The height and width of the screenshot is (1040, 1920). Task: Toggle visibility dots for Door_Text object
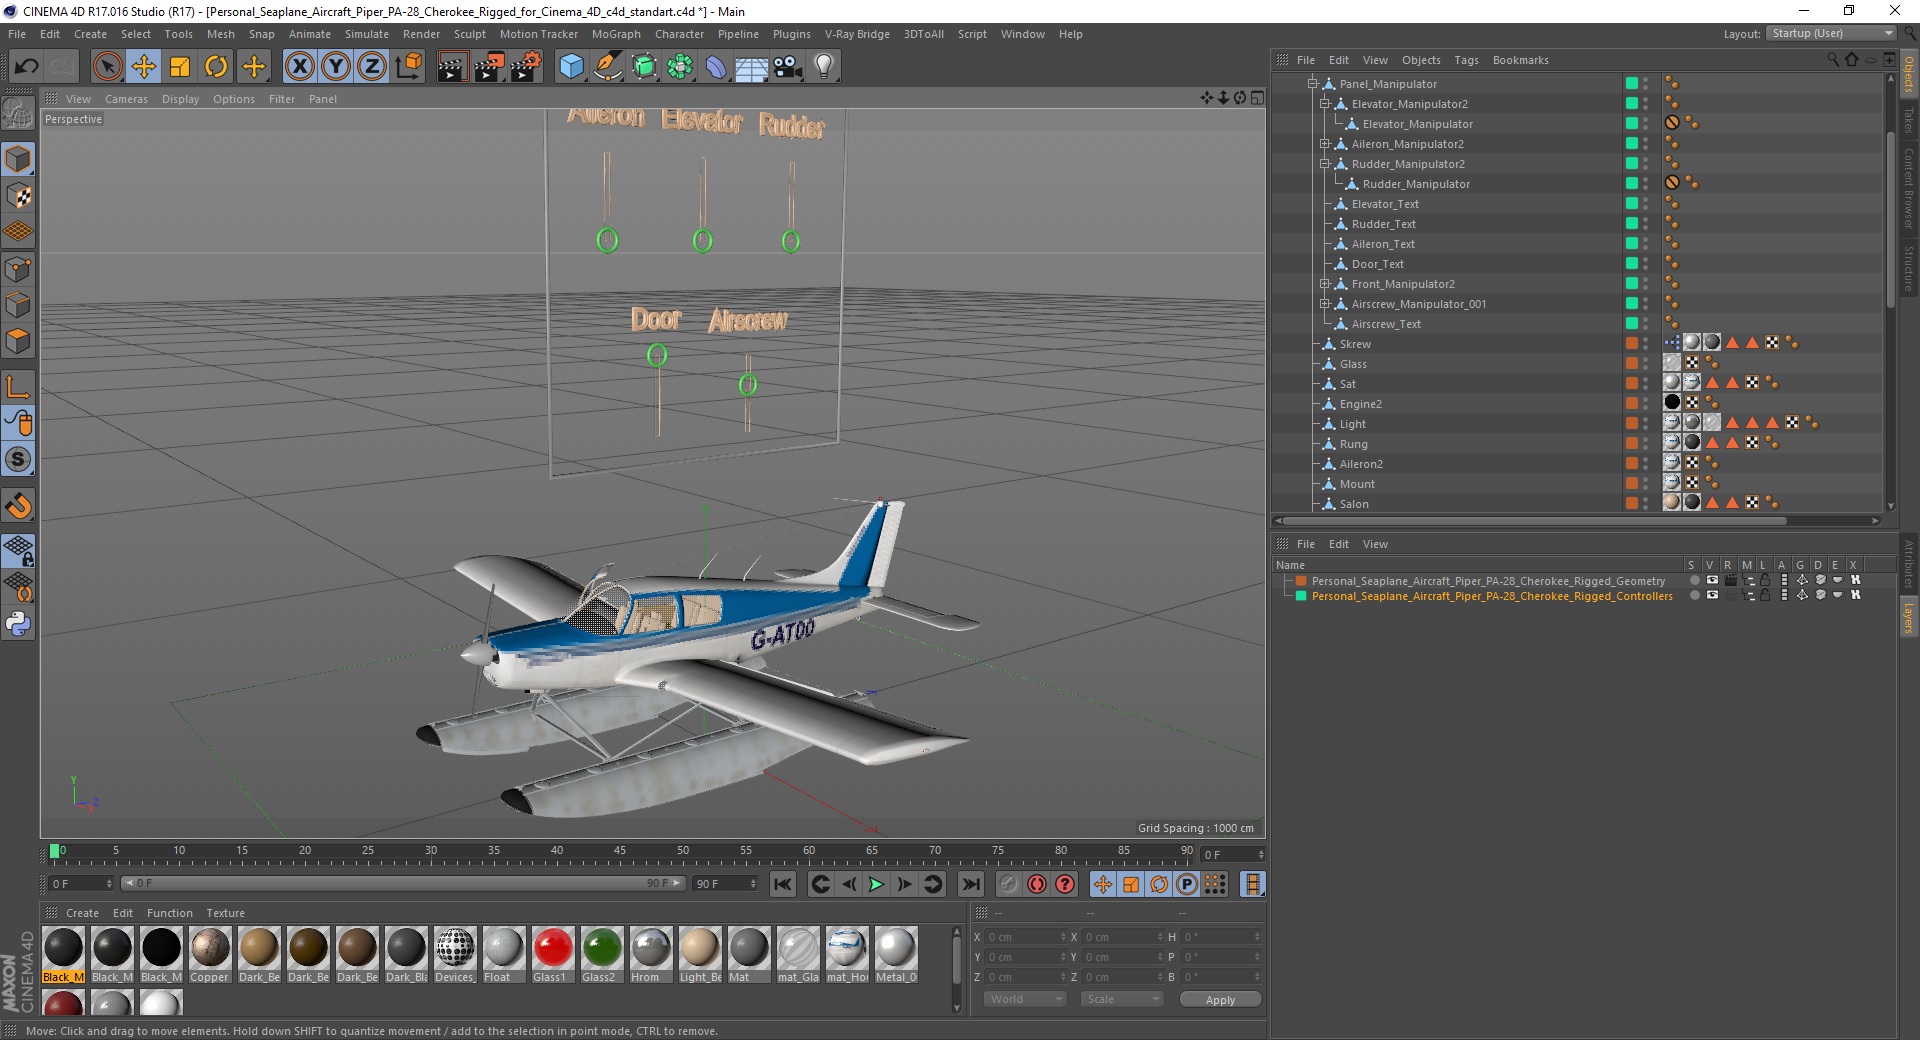(1645, 264)
